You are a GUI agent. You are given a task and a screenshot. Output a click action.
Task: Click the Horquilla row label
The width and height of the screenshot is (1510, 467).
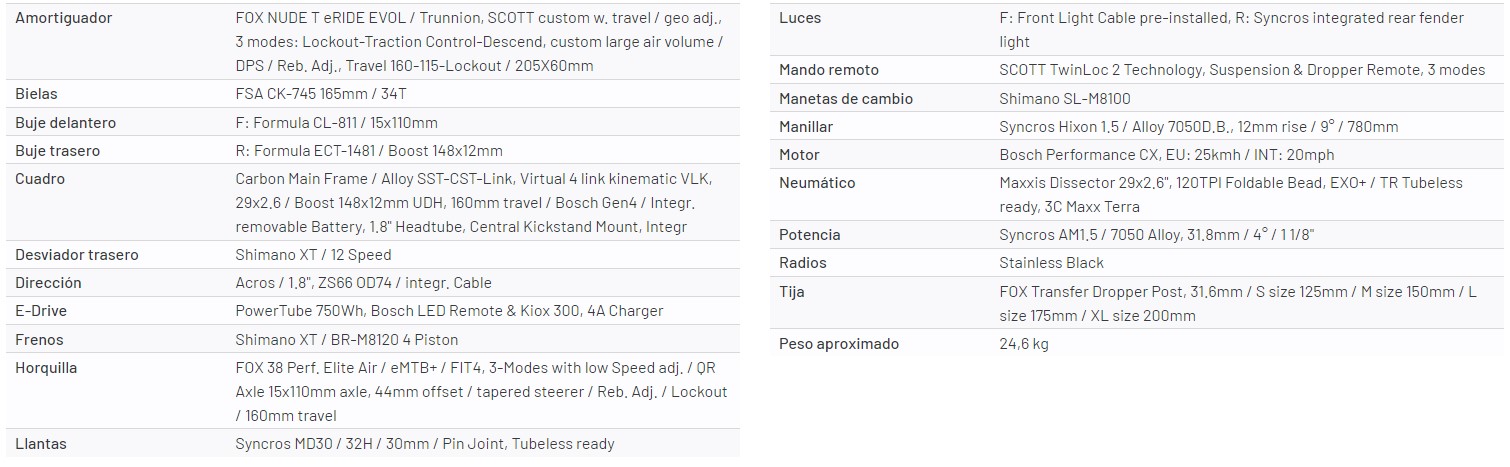click(46, 368)
